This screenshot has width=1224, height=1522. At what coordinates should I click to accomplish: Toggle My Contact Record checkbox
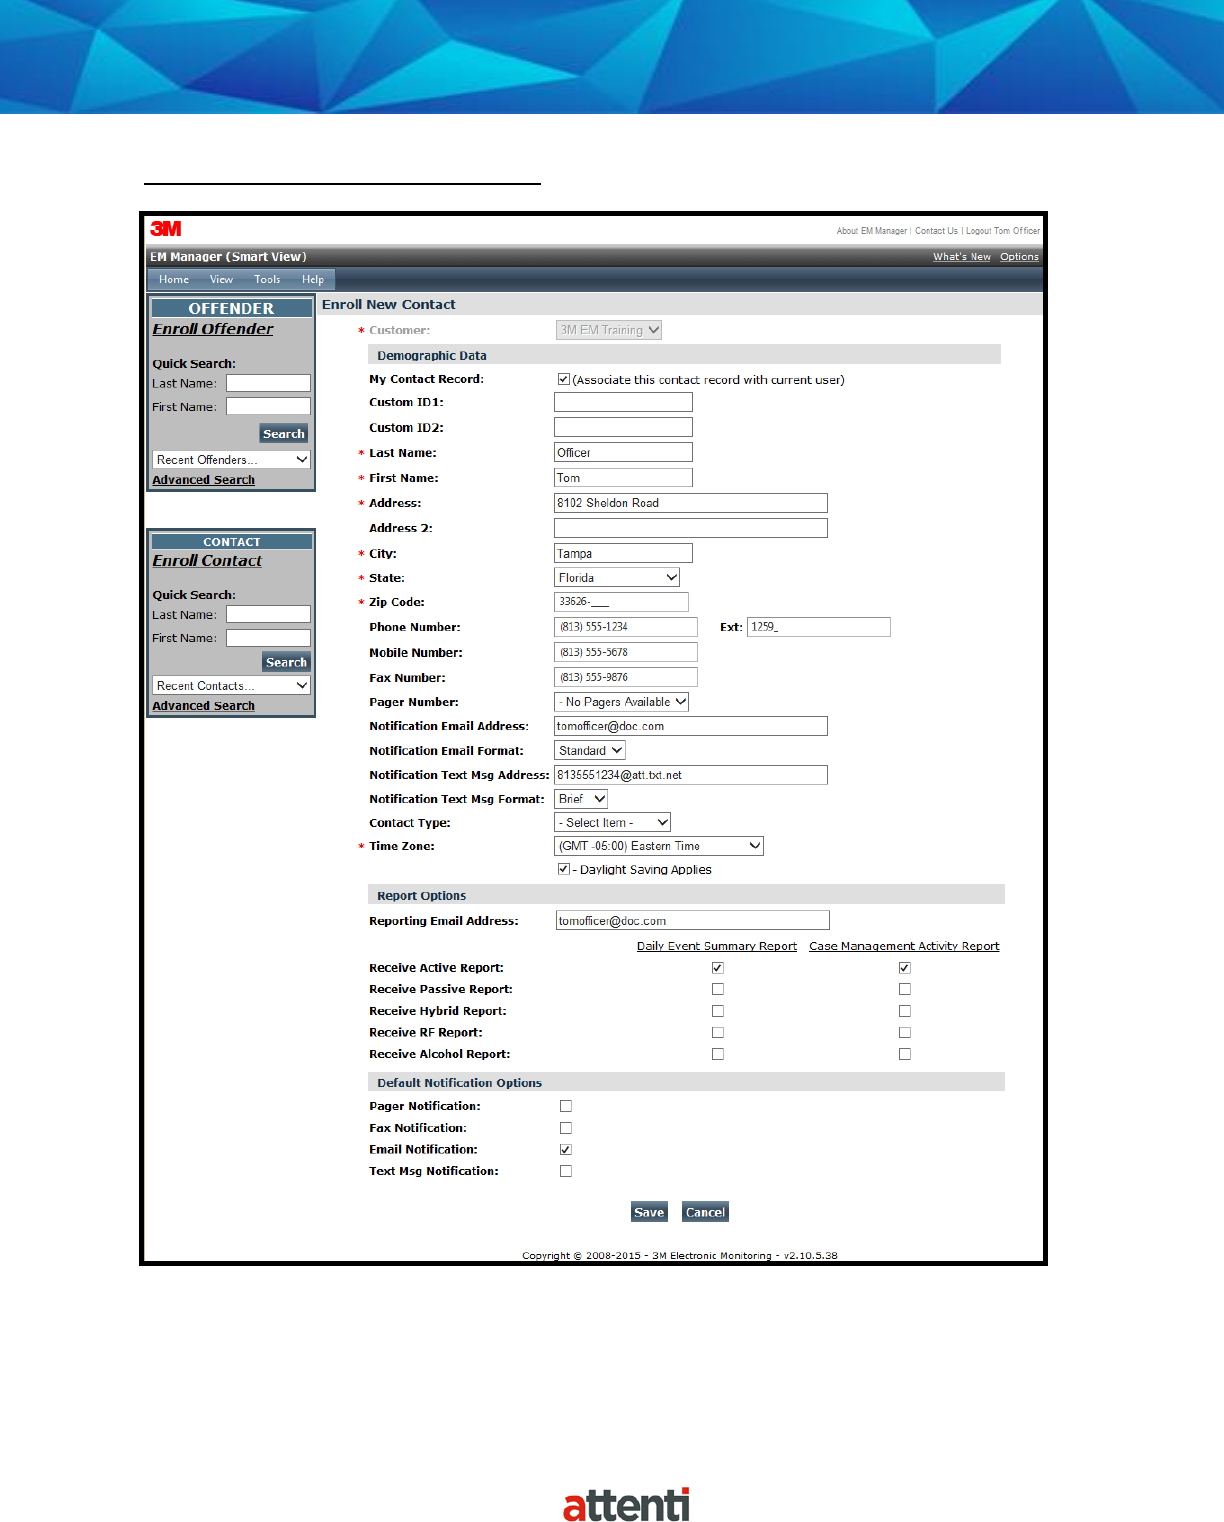click(564, 379)
